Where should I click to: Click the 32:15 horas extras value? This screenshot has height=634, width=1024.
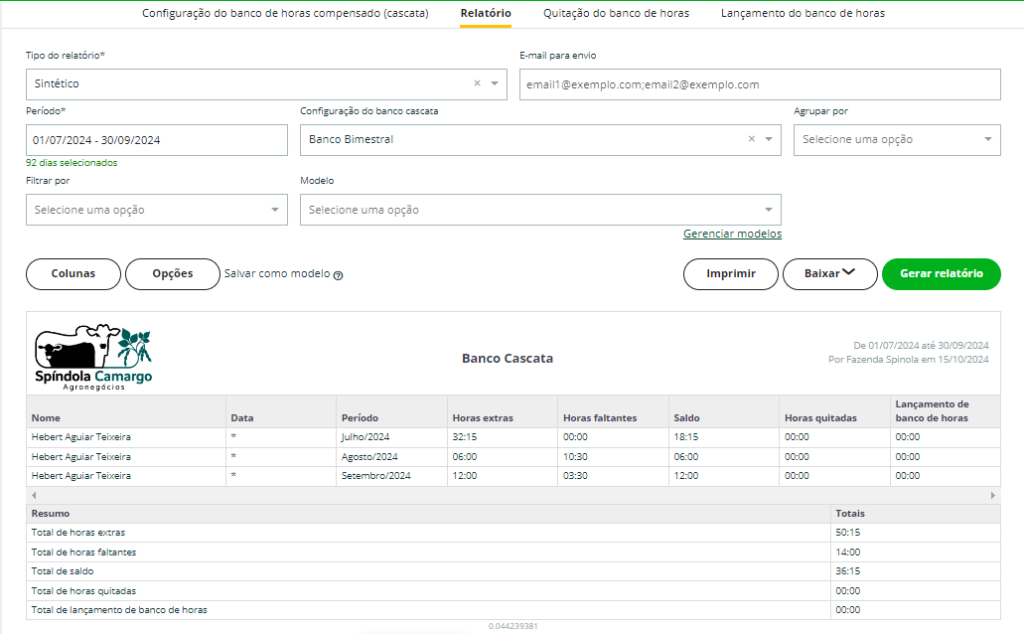pyautogui.click(x=464, y=437)
